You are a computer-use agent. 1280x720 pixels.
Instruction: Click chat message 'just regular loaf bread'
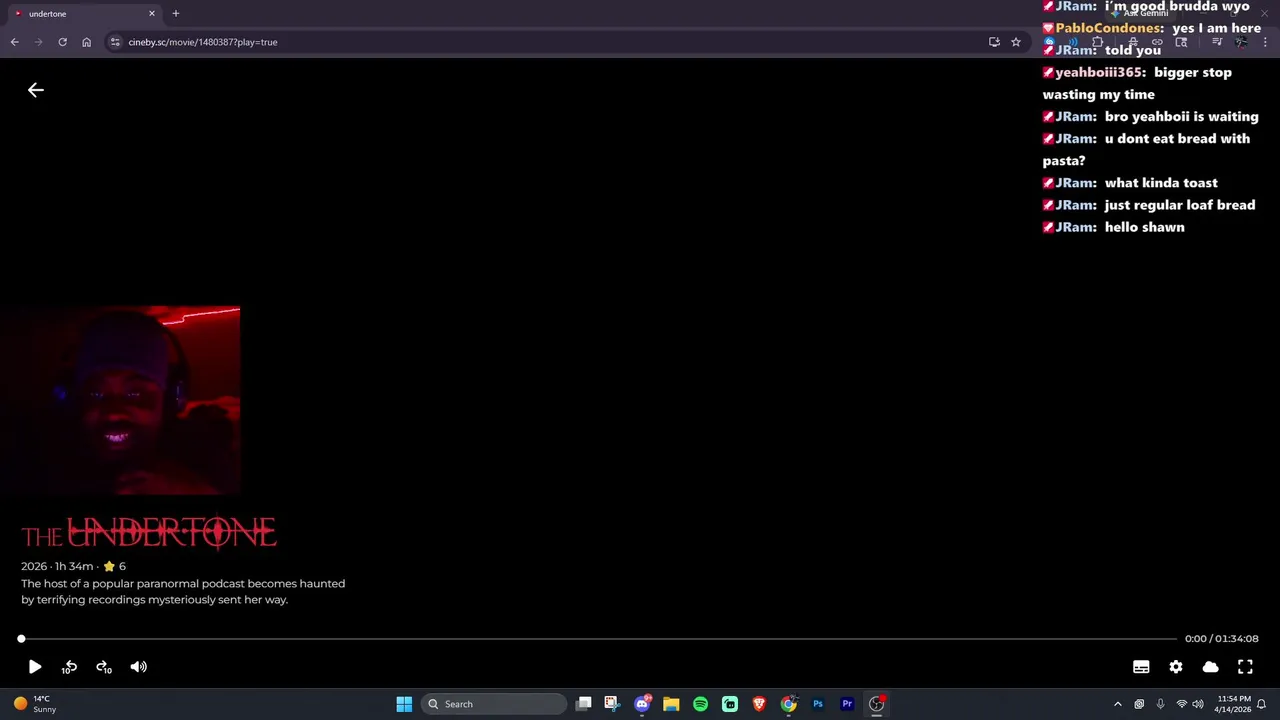click(1149, 205)
